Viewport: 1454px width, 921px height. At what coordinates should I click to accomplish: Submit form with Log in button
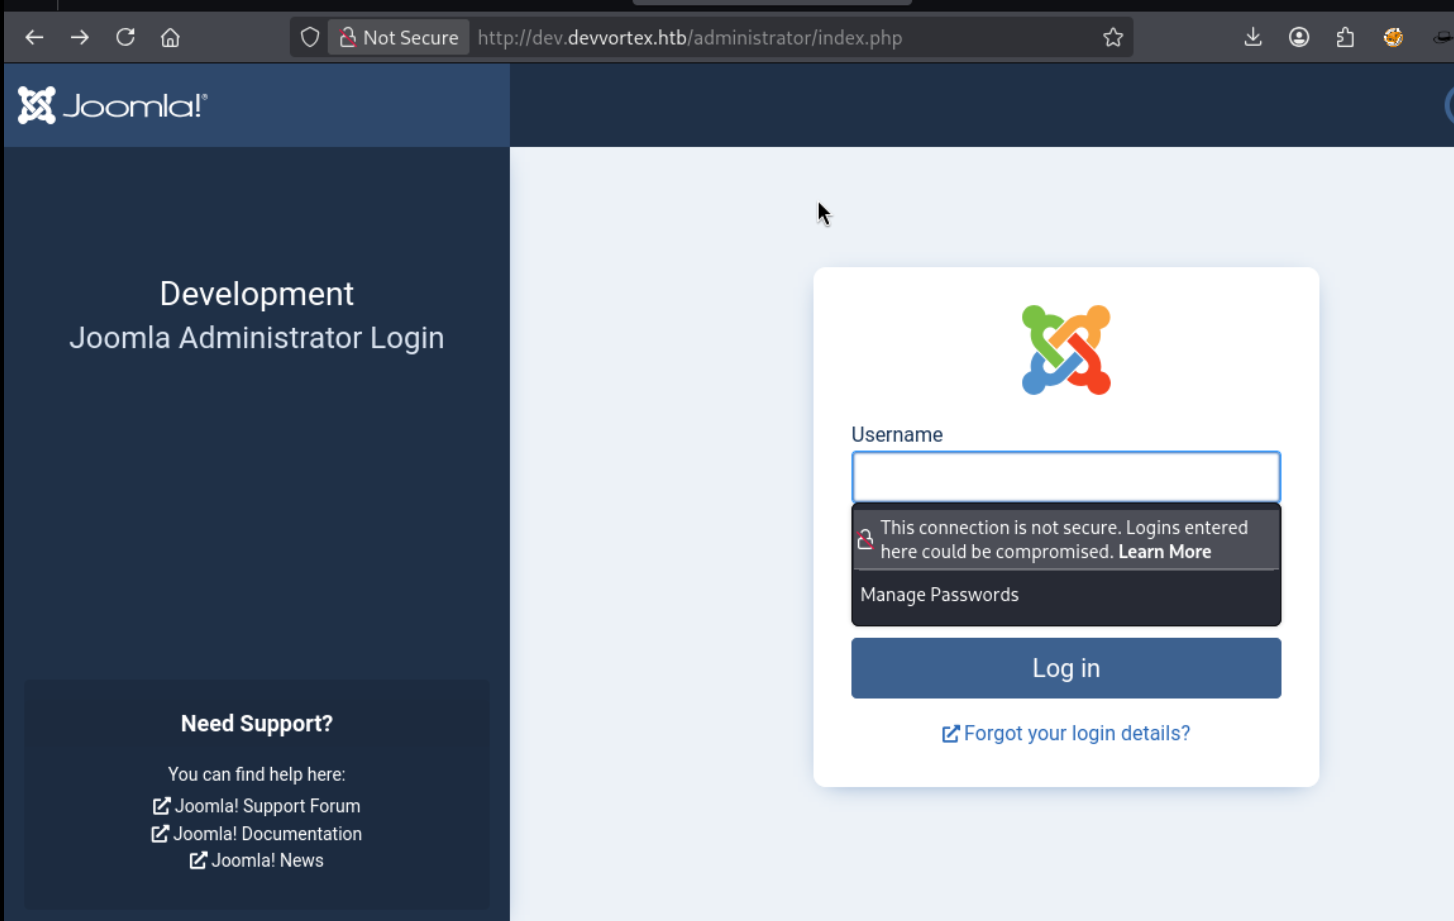point(1066,668)
